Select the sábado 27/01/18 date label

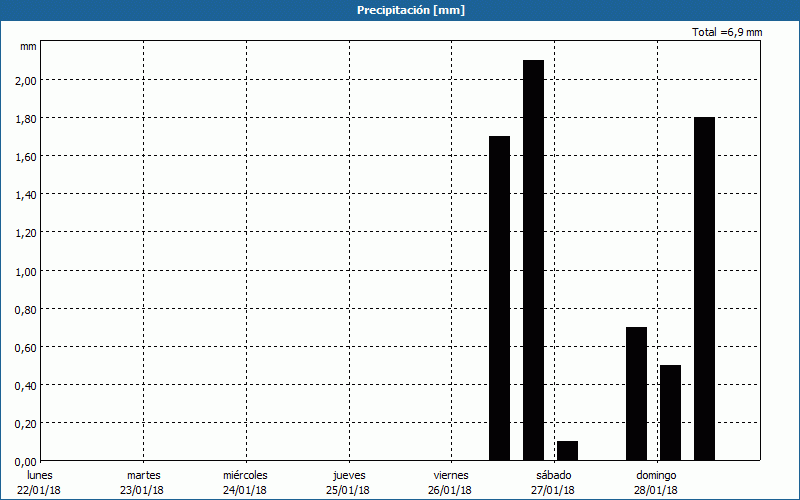(x=553, y=482)
